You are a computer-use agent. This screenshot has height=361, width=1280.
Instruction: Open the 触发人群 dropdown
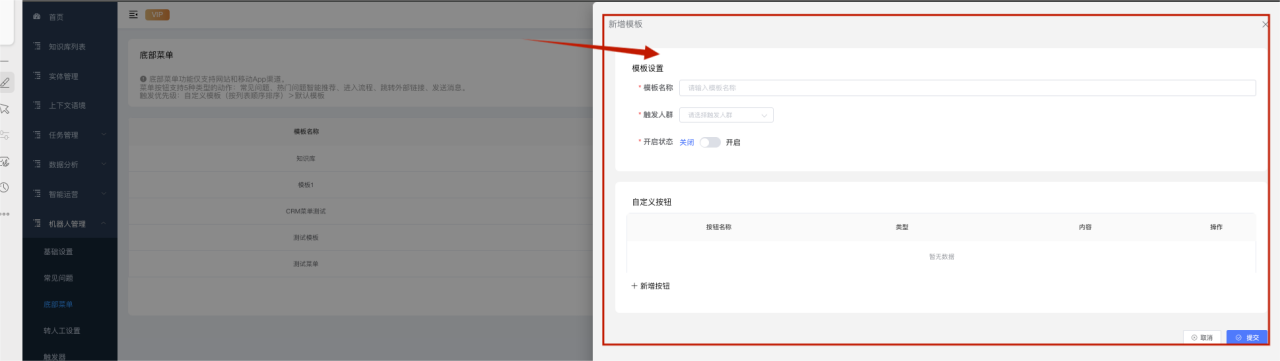click(x=726, y=115)
